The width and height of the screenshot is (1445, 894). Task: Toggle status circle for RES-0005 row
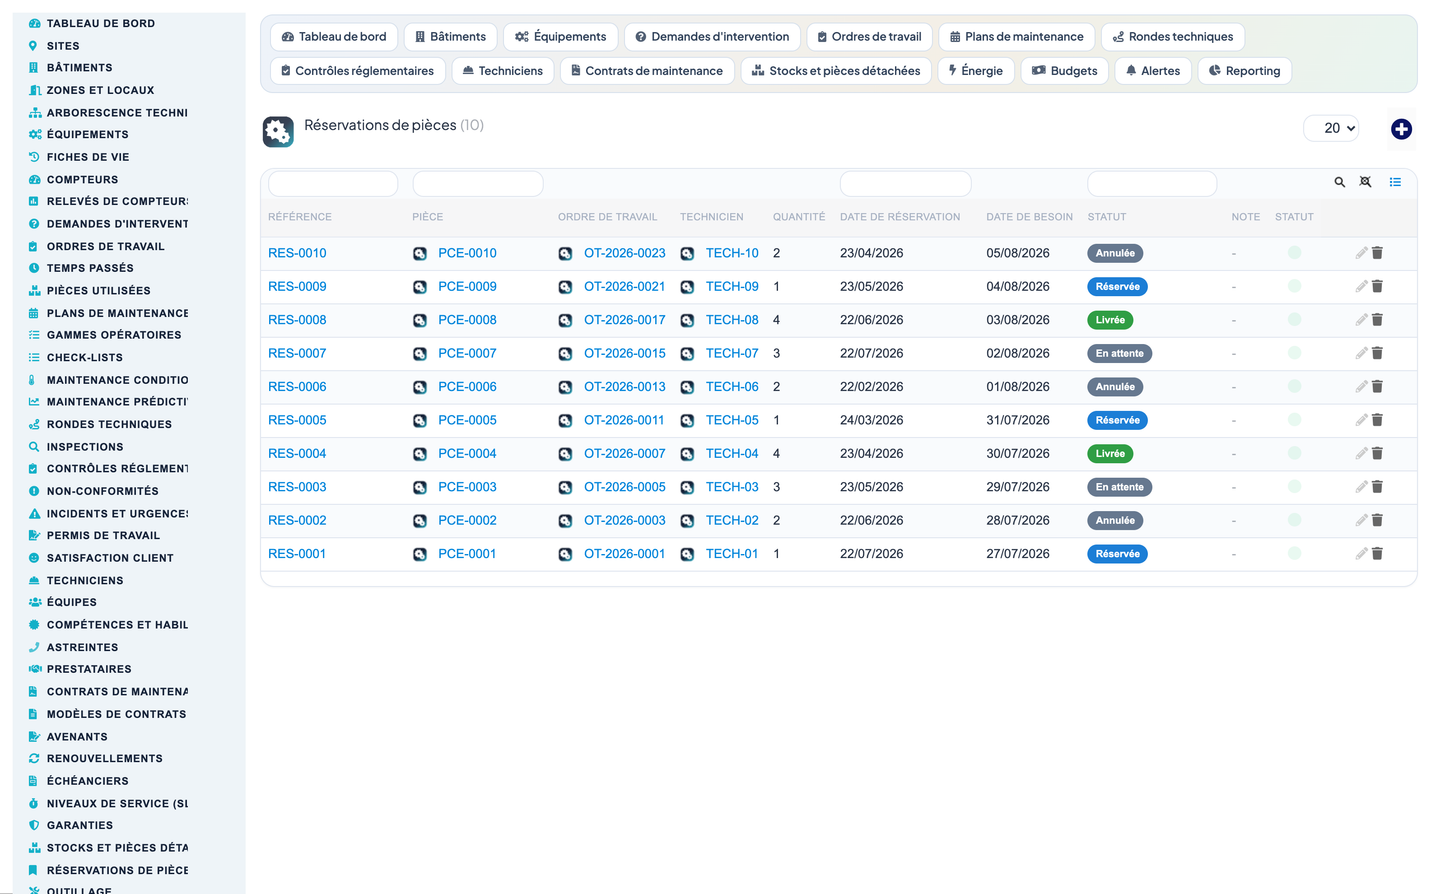point(1294,420)
